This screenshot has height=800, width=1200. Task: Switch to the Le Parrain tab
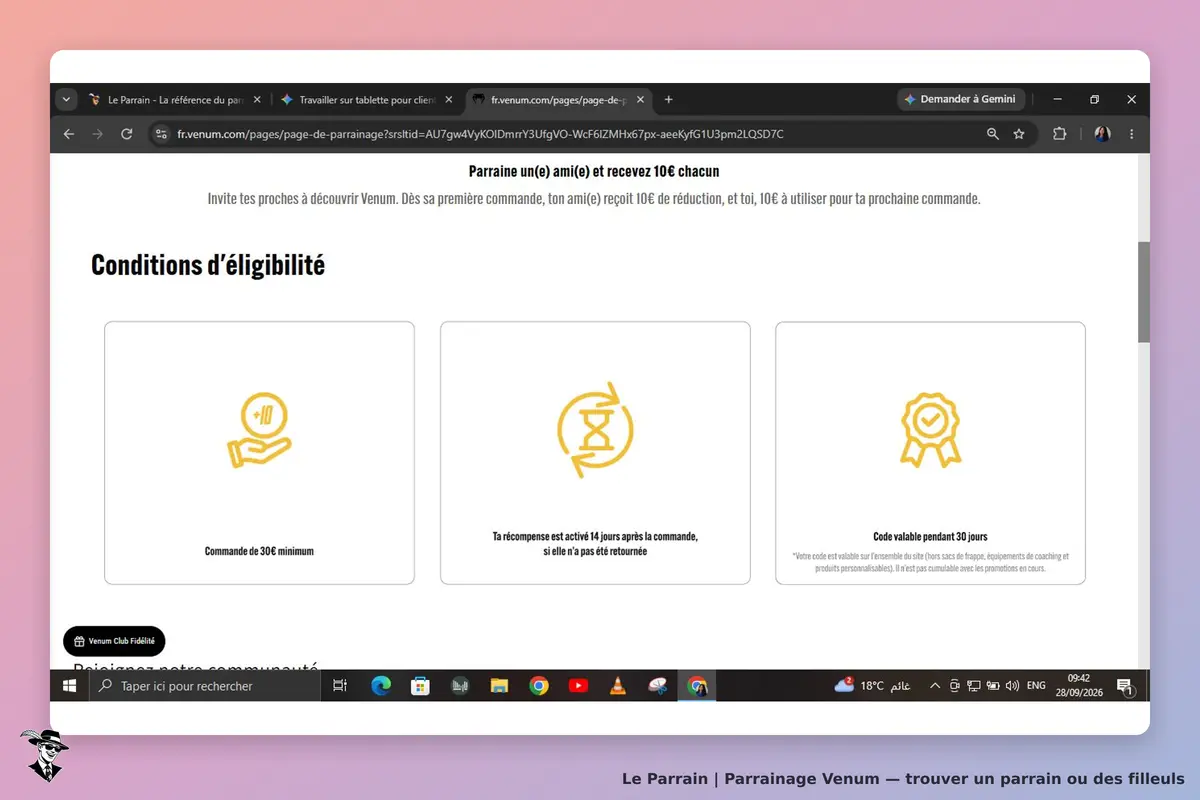pos(165,100)
